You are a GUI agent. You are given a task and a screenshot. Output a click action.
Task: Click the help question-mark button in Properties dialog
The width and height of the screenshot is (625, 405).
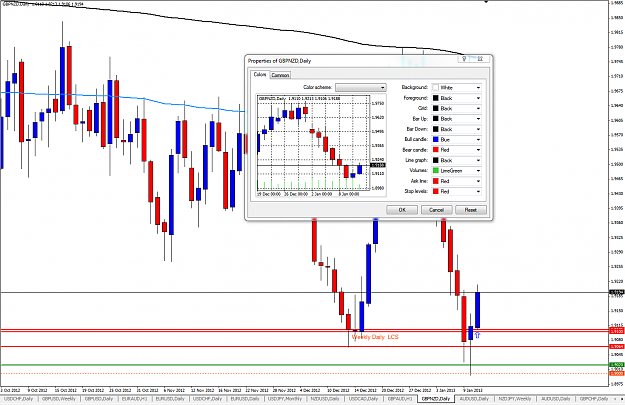click(464, 59)
